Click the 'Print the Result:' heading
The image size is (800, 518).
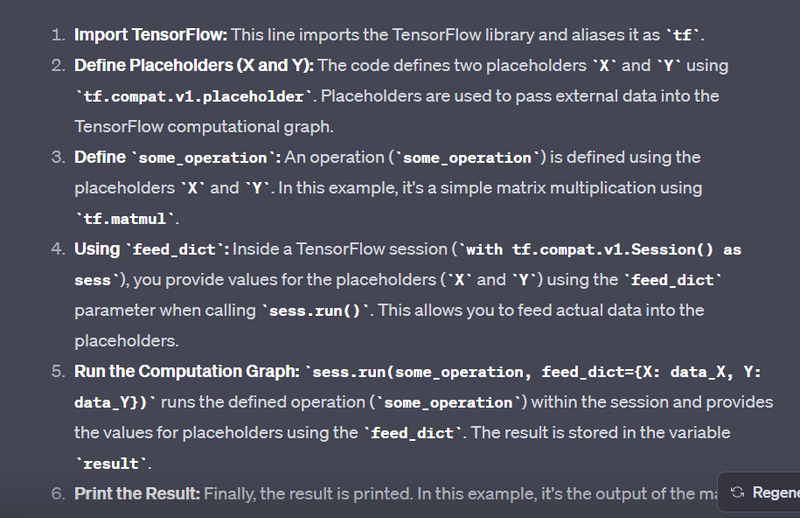(x=137, y=494)
